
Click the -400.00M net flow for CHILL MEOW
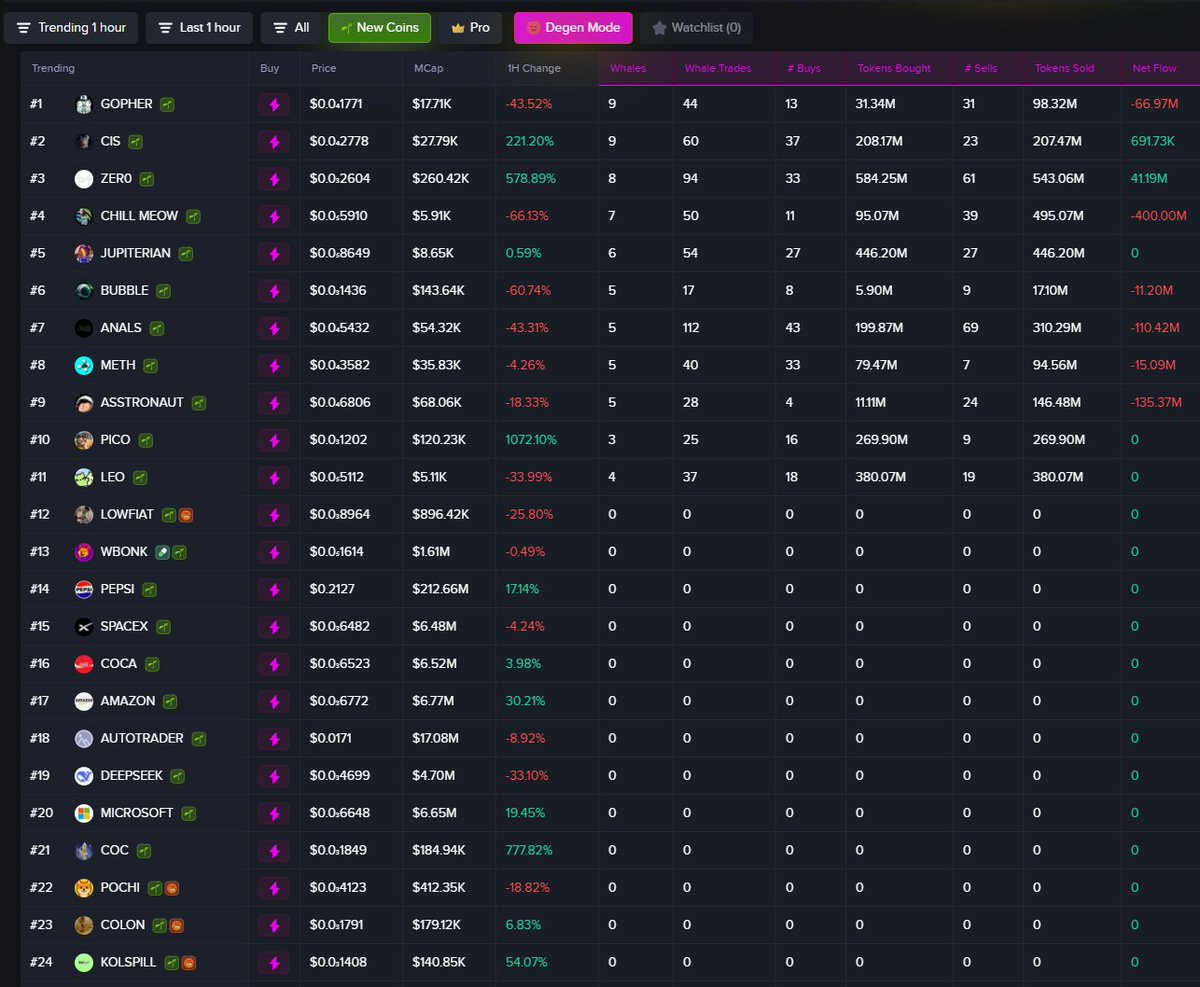click(1159, 216)
